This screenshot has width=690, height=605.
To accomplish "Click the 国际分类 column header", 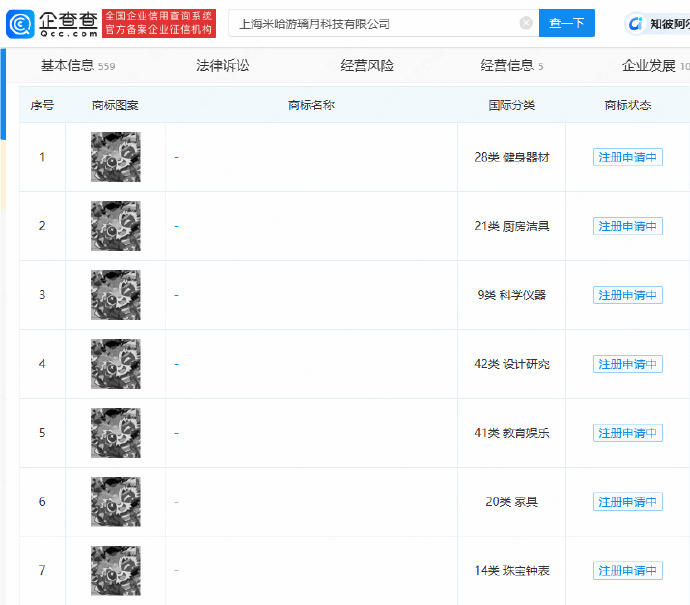I will coord(511,105).
